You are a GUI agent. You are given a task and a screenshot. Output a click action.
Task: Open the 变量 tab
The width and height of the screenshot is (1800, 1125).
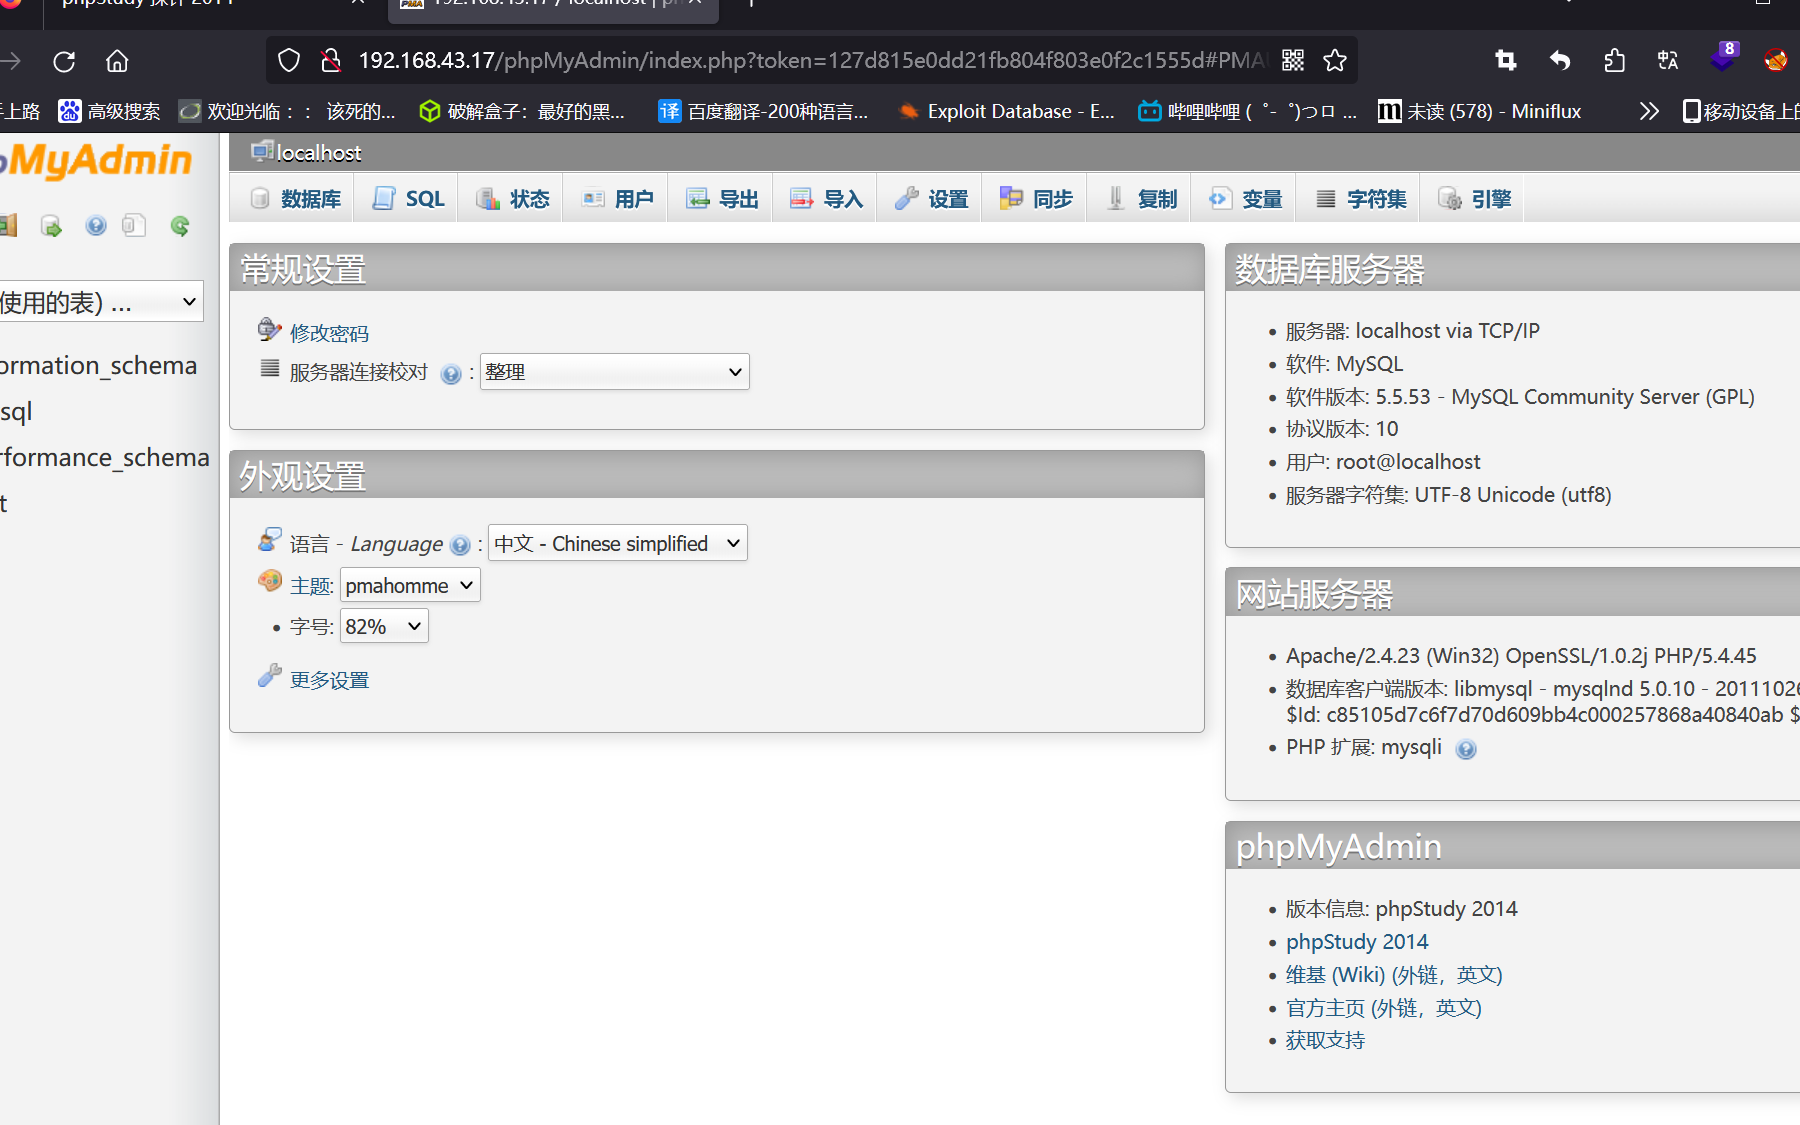click(1245, 199)
